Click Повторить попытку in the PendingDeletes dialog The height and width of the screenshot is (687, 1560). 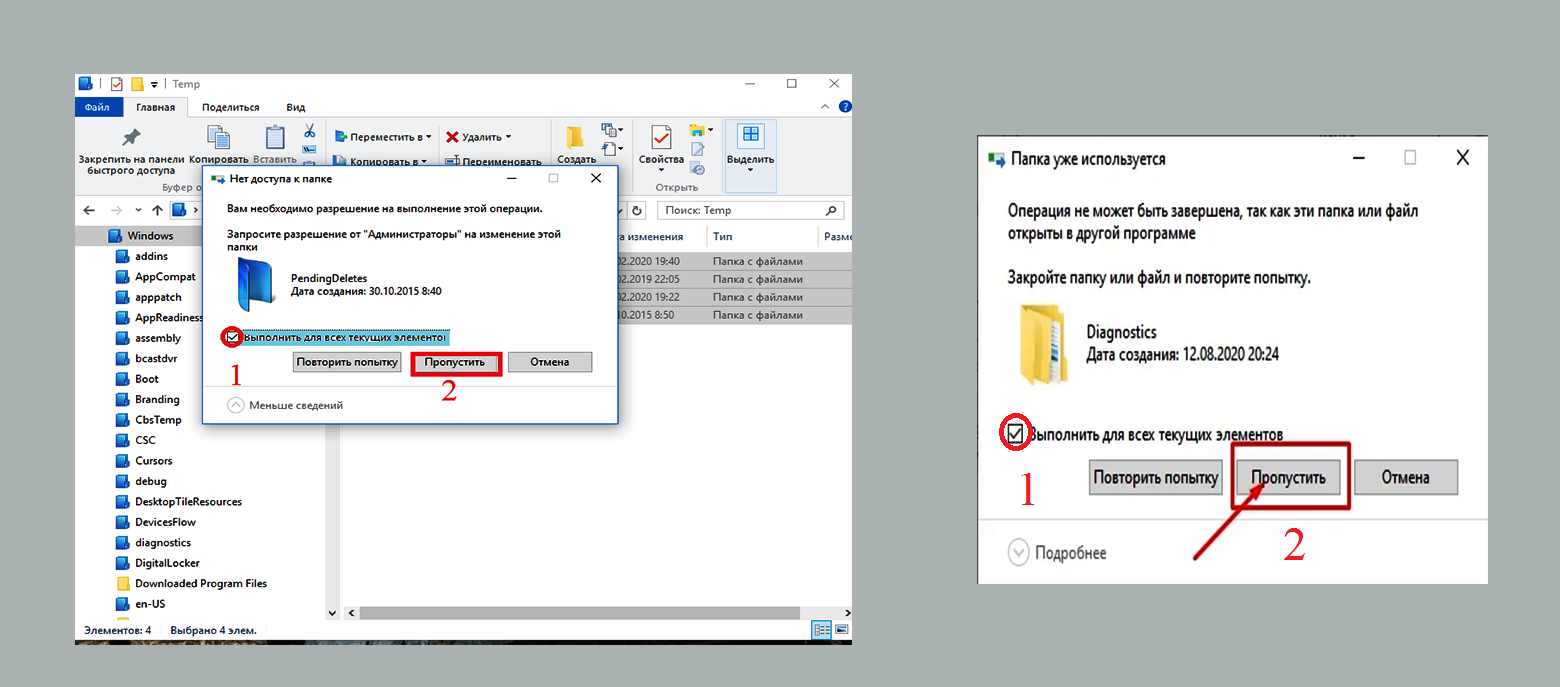[347, 362]
